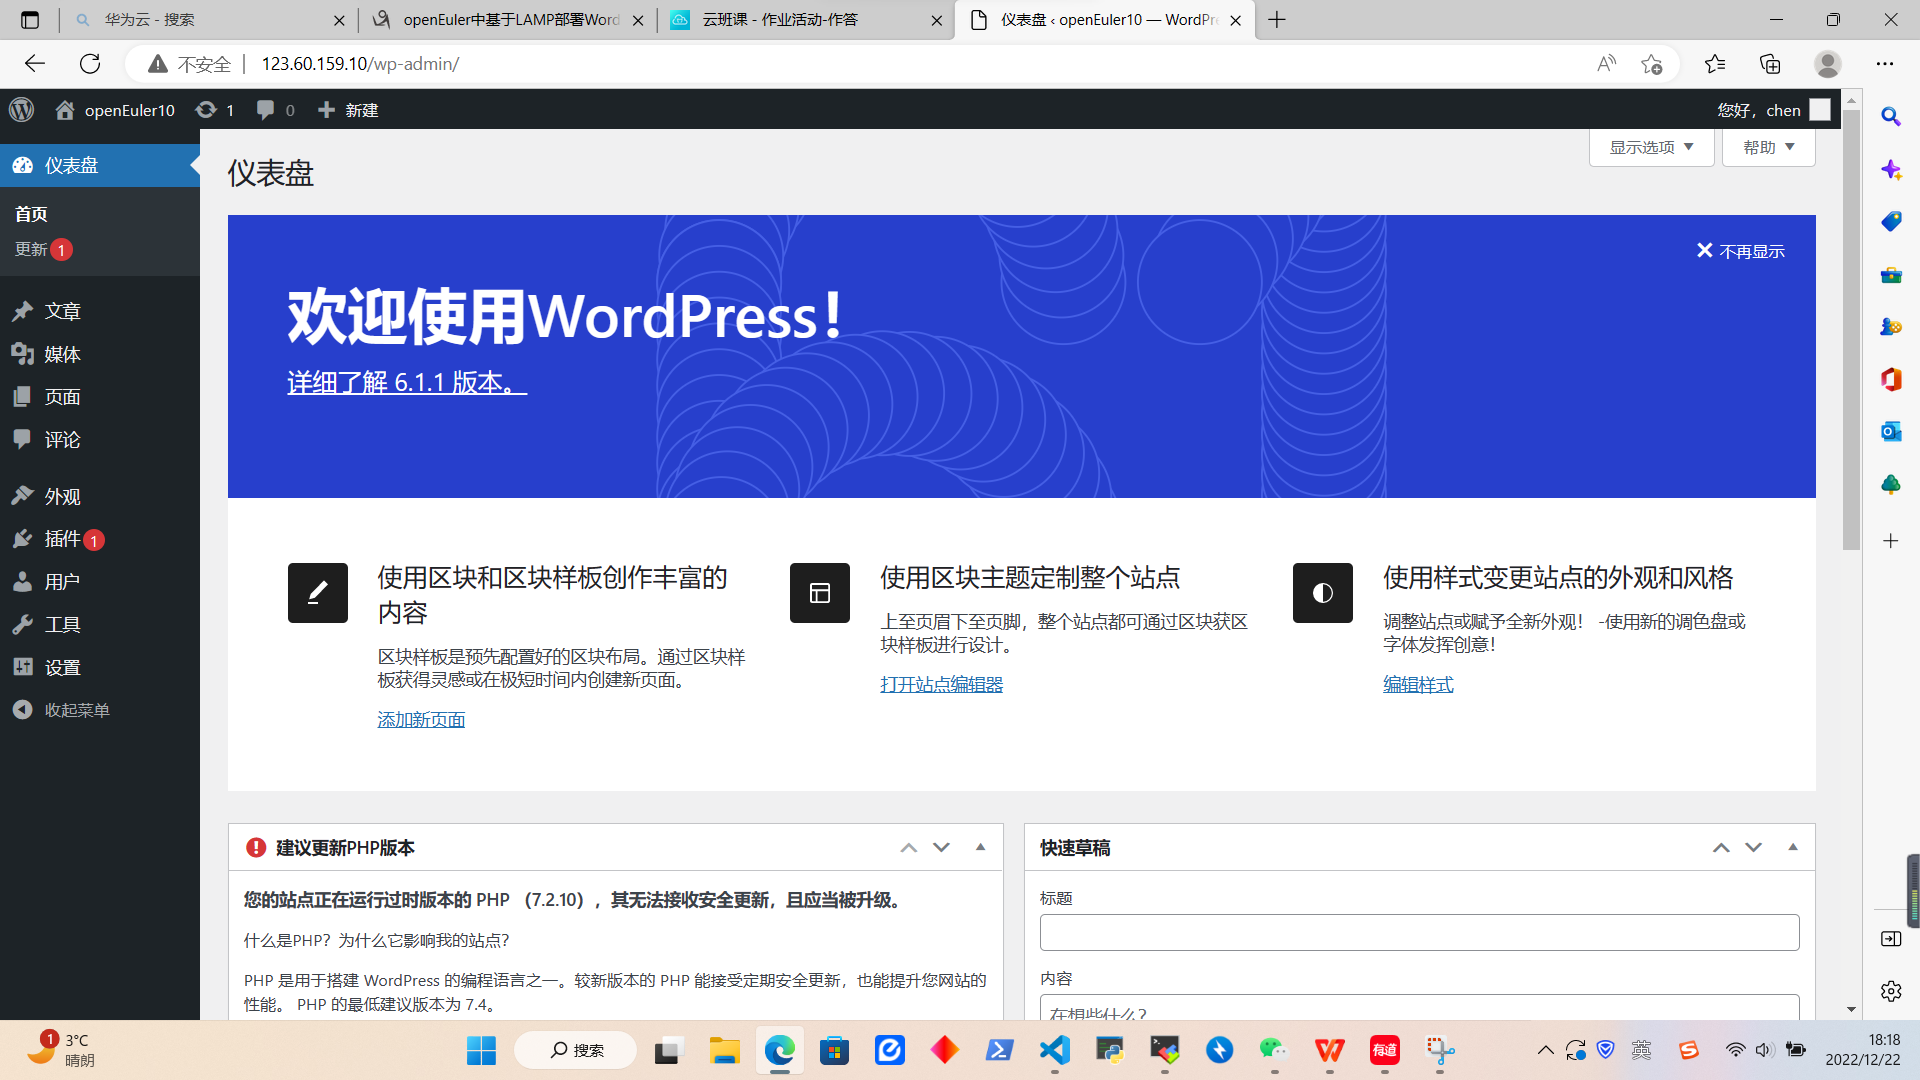Click the updates icon in admin bar
This screenshot has width=1920, height=1080.
pos(206,110)
